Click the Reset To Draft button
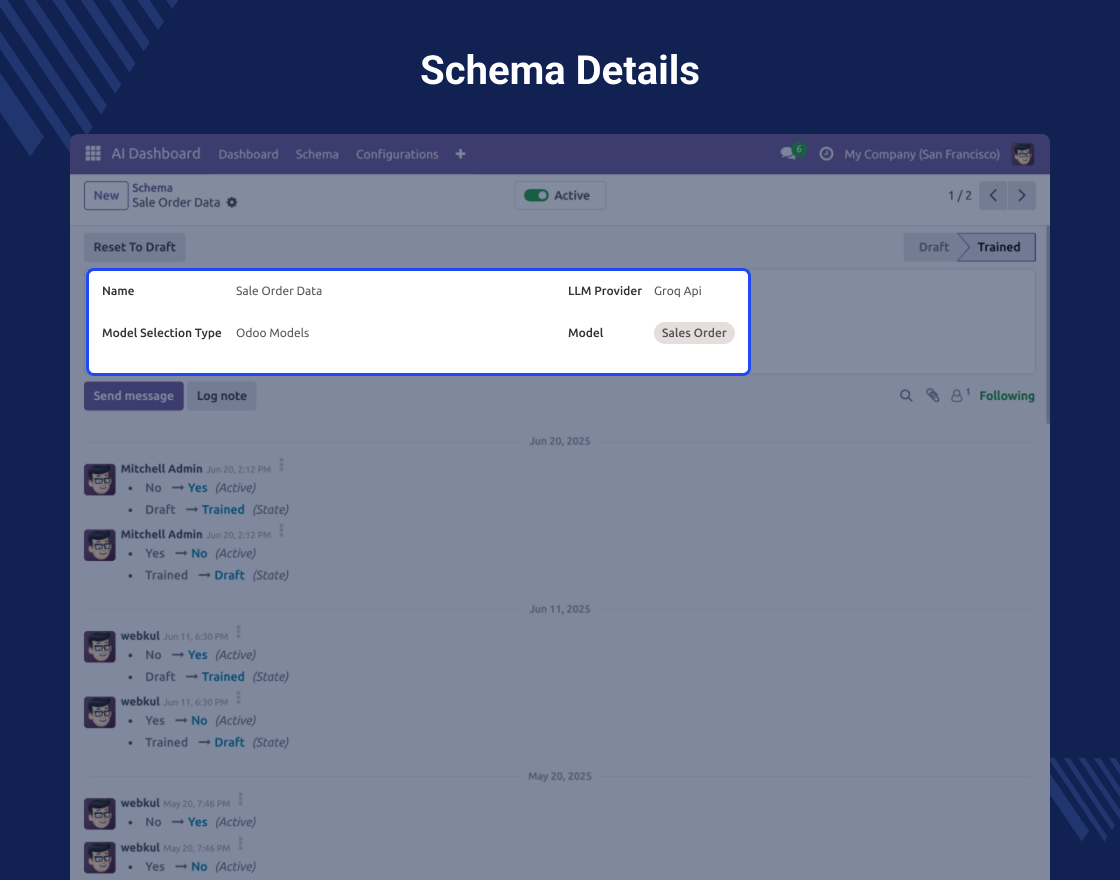The width and height of the screenshot is (1120, 880). tap(134, 247)
